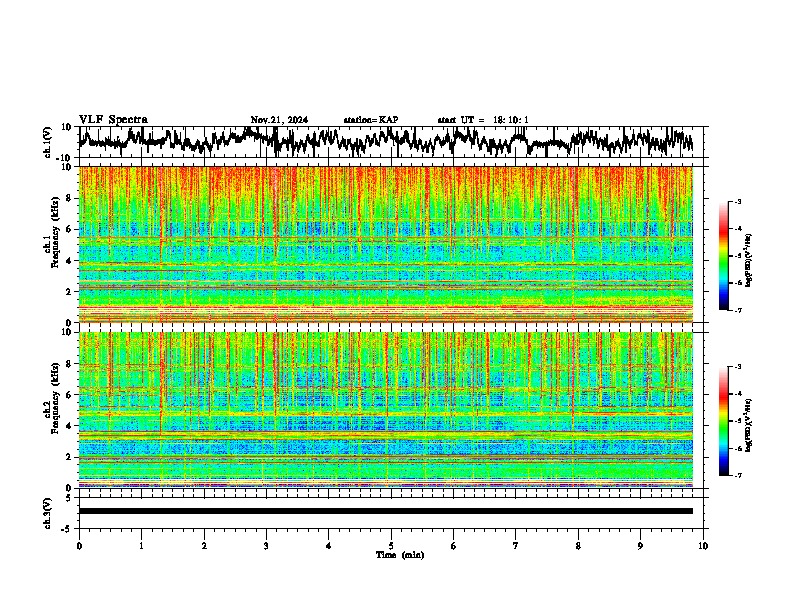The width and height of the screenshot is (792, 612).
Task: Click the '6' kHz tick of ch.1 spectrogram
Action: (69, 229)
